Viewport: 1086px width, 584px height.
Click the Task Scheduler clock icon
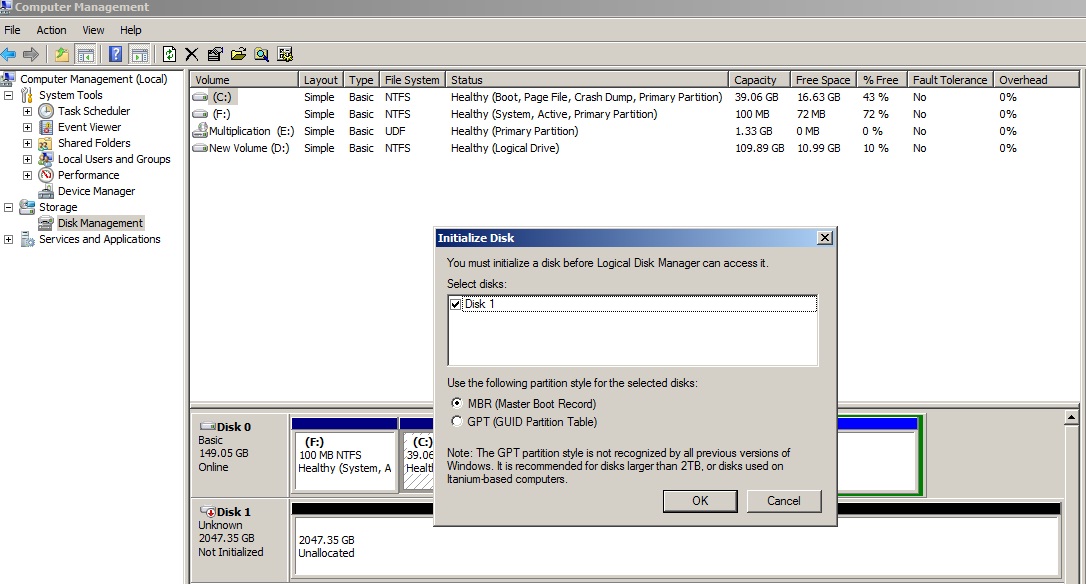[46, 111]
